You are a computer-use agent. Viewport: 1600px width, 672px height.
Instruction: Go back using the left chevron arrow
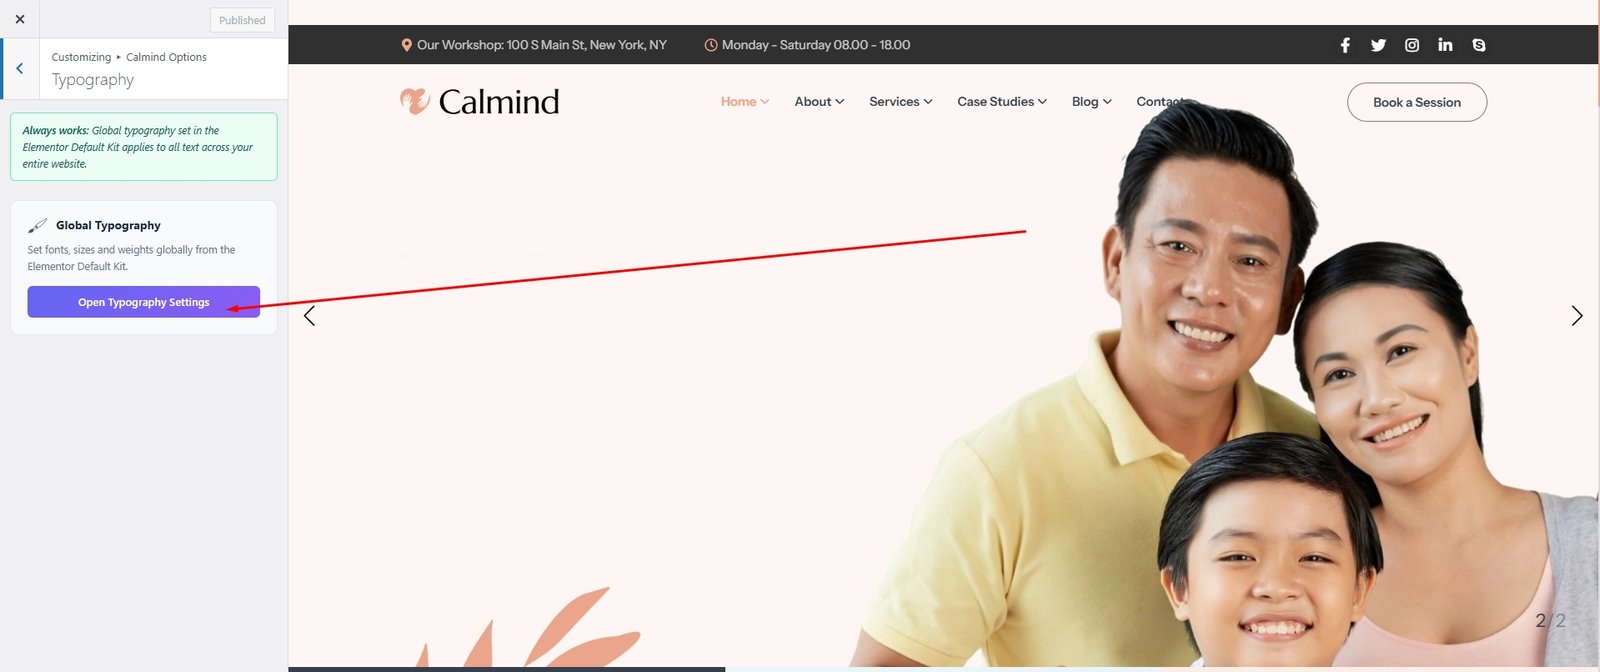(20, 68)
